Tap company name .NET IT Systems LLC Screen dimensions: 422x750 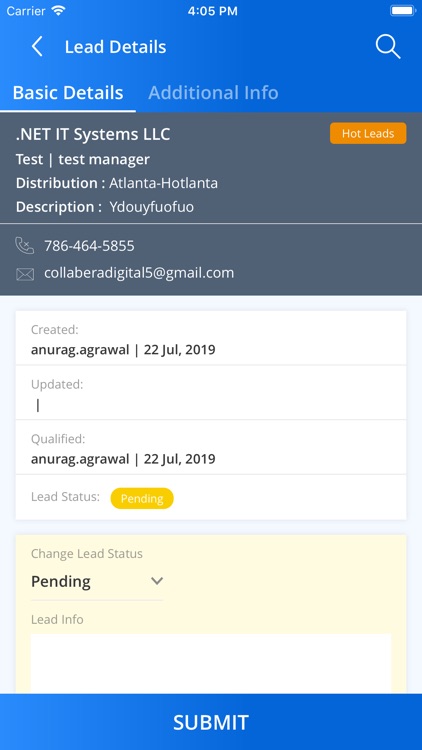[93, 134]
